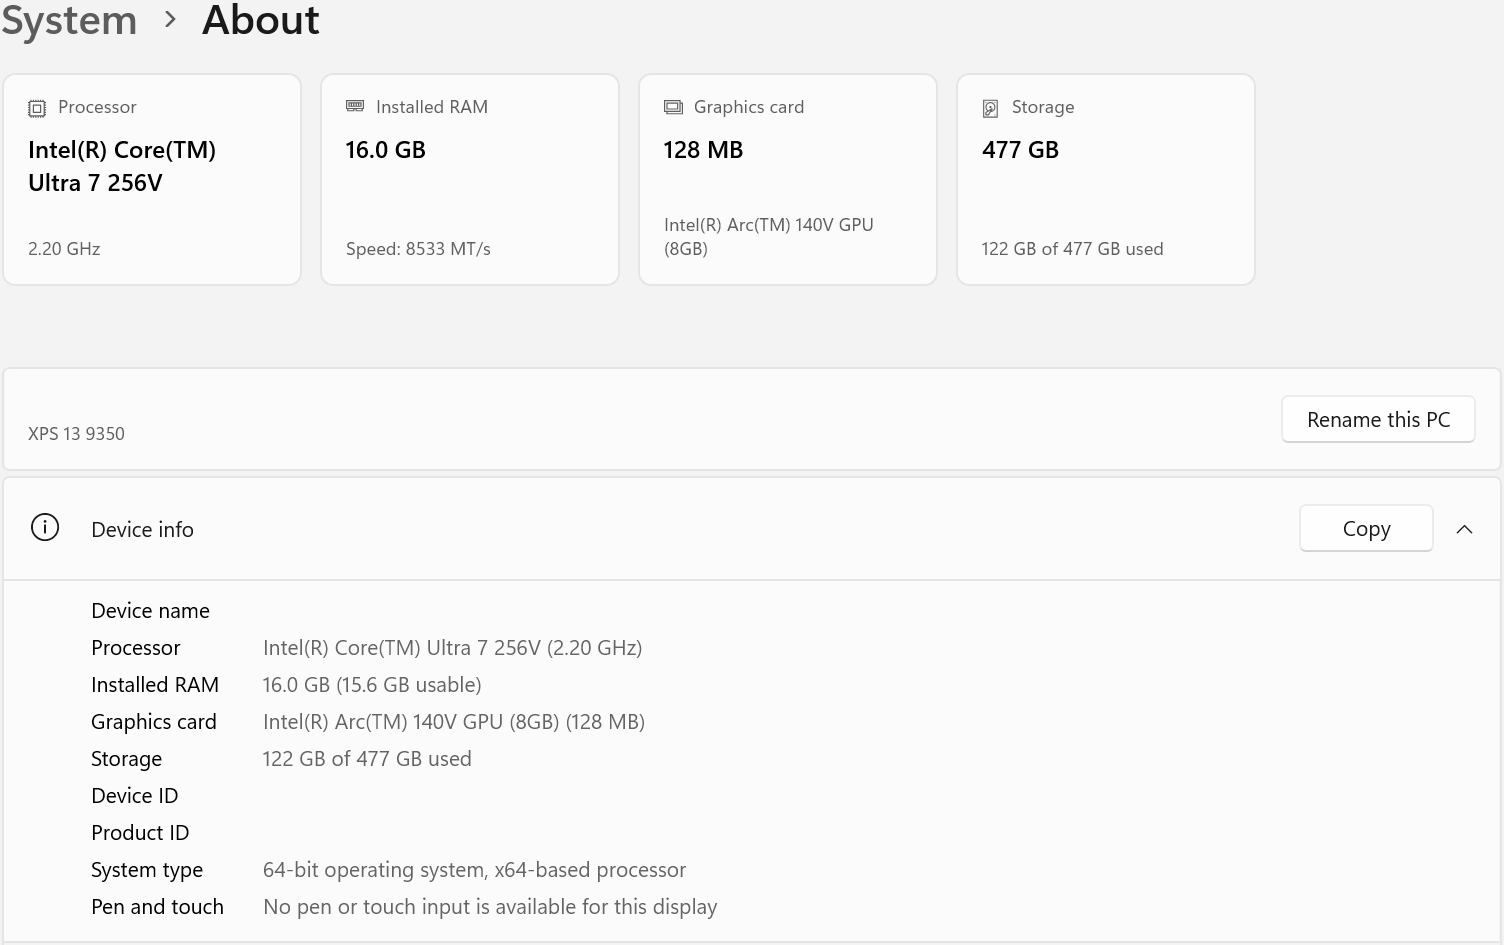1504x945 pixels.
Task: Click the bold "16.0 GB" card value
Action: pos(386,150)
